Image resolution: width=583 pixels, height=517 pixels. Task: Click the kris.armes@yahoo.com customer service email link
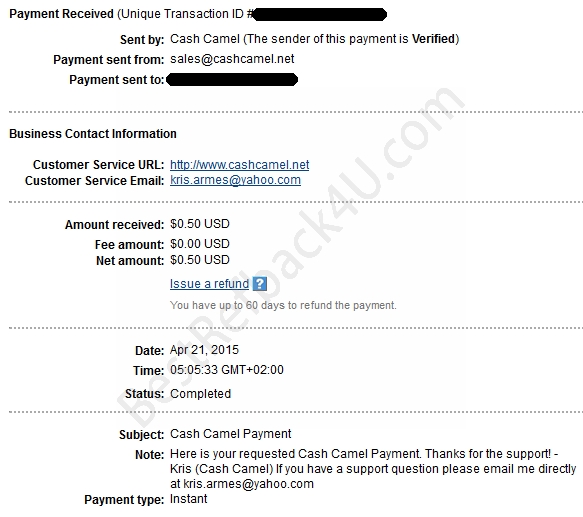(x=235, y=180)
